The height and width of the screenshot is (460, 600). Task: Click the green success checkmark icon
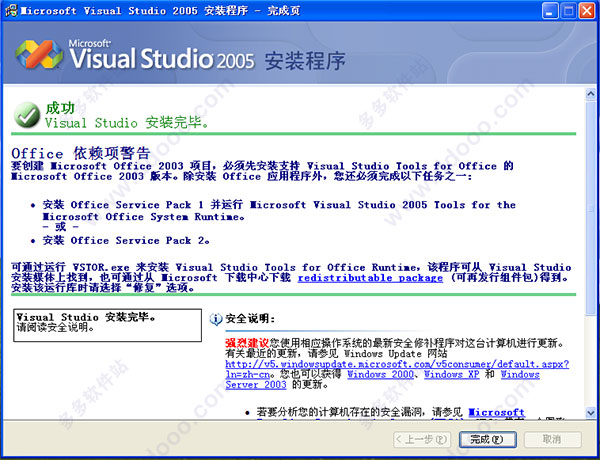(x=27, y=115)
